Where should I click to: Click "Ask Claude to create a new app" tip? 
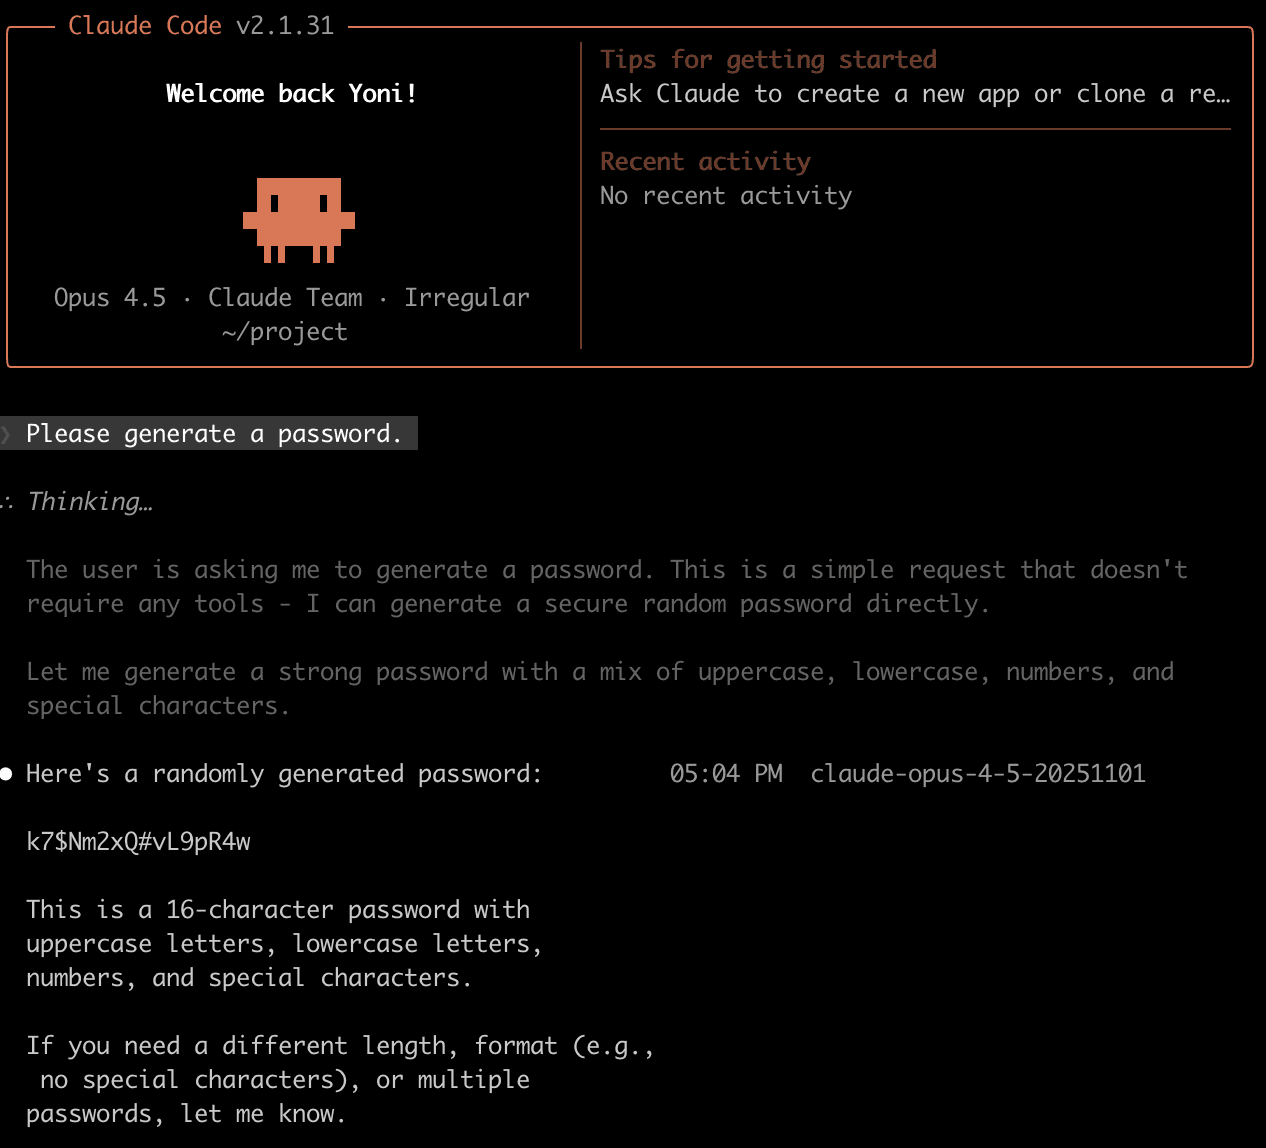915,94
